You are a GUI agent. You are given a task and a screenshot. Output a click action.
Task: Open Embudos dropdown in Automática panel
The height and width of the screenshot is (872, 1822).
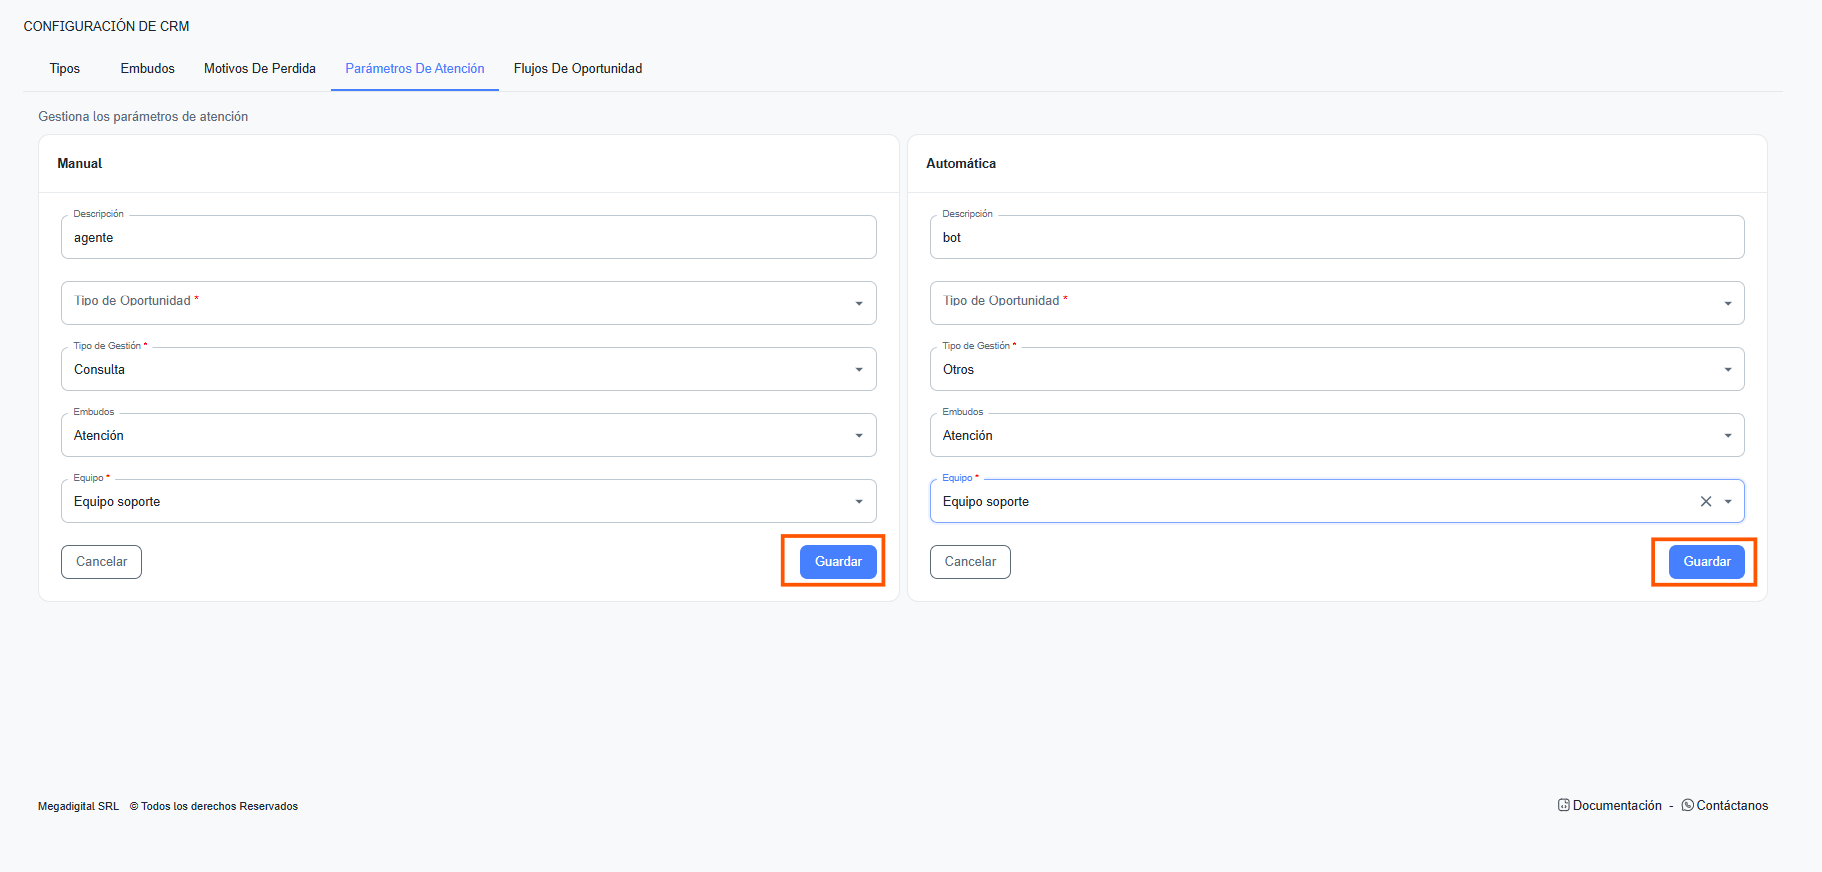pos(1727,436)
